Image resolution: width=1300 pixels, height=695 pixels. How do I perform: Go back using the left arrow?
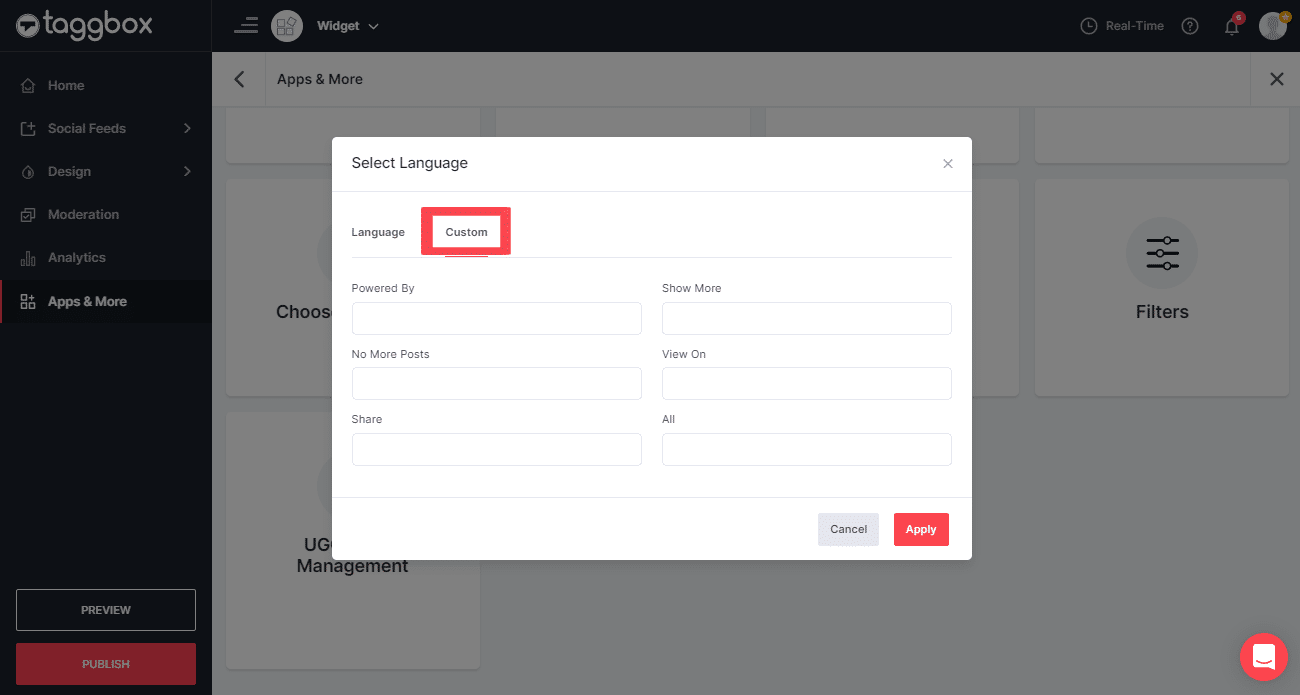pyautogui.click(x=239, y=79)
